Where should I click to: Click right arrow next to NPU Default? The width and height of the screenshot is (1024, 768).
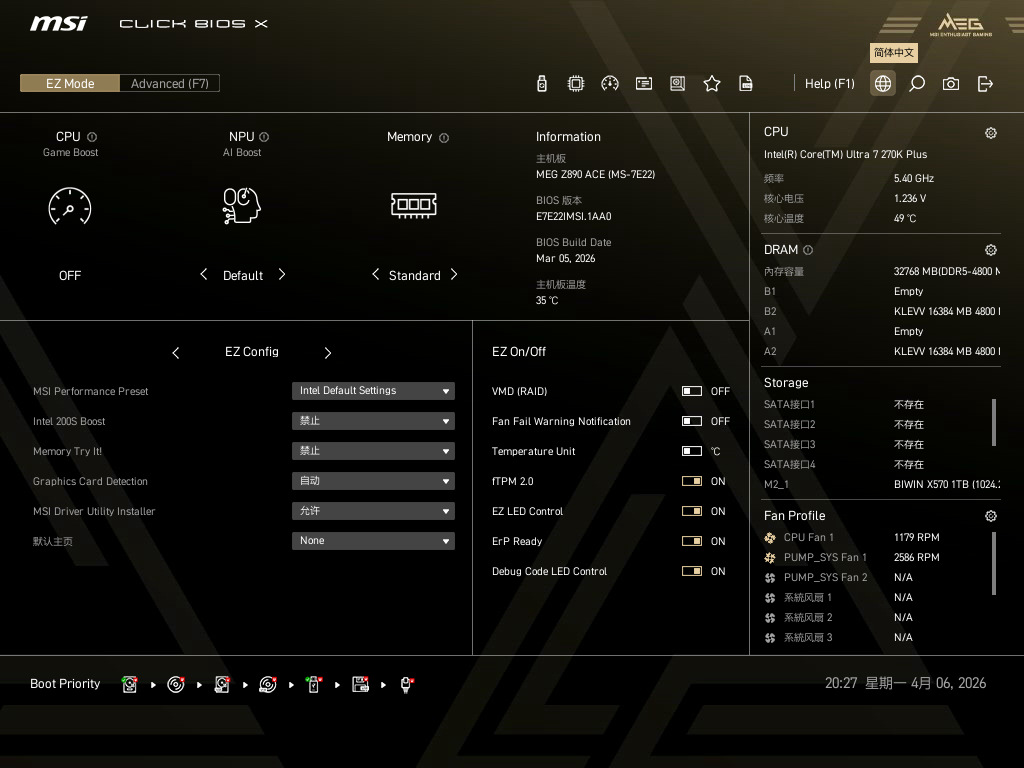pos(281,274)
